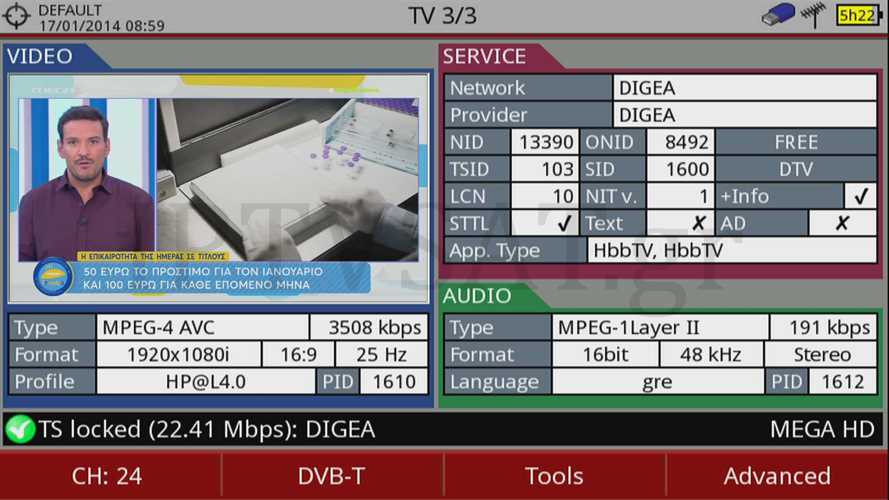The width and height of the screenshot is (889, 500).
Task: Click the App. Type HbbTV field
Action: [x=732, y=250]
